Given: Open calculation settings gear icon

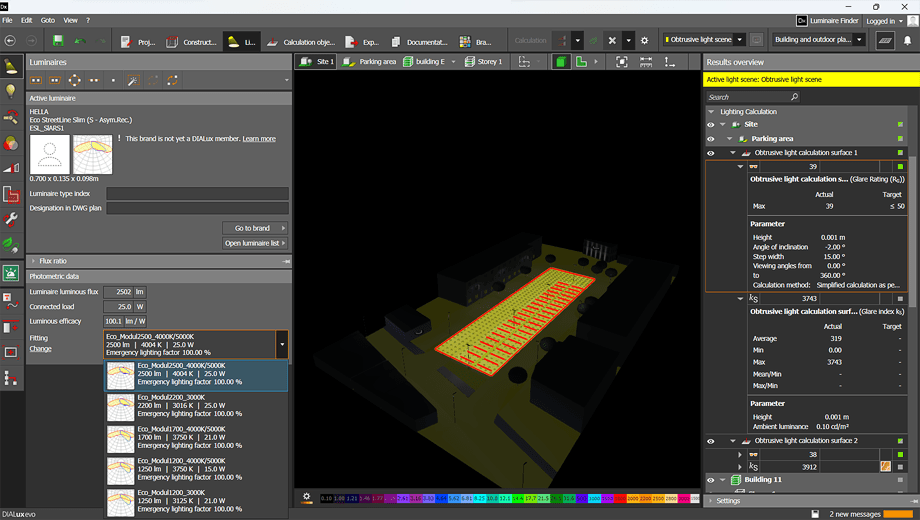Looking at the screenshot, I should coord(644,41).
